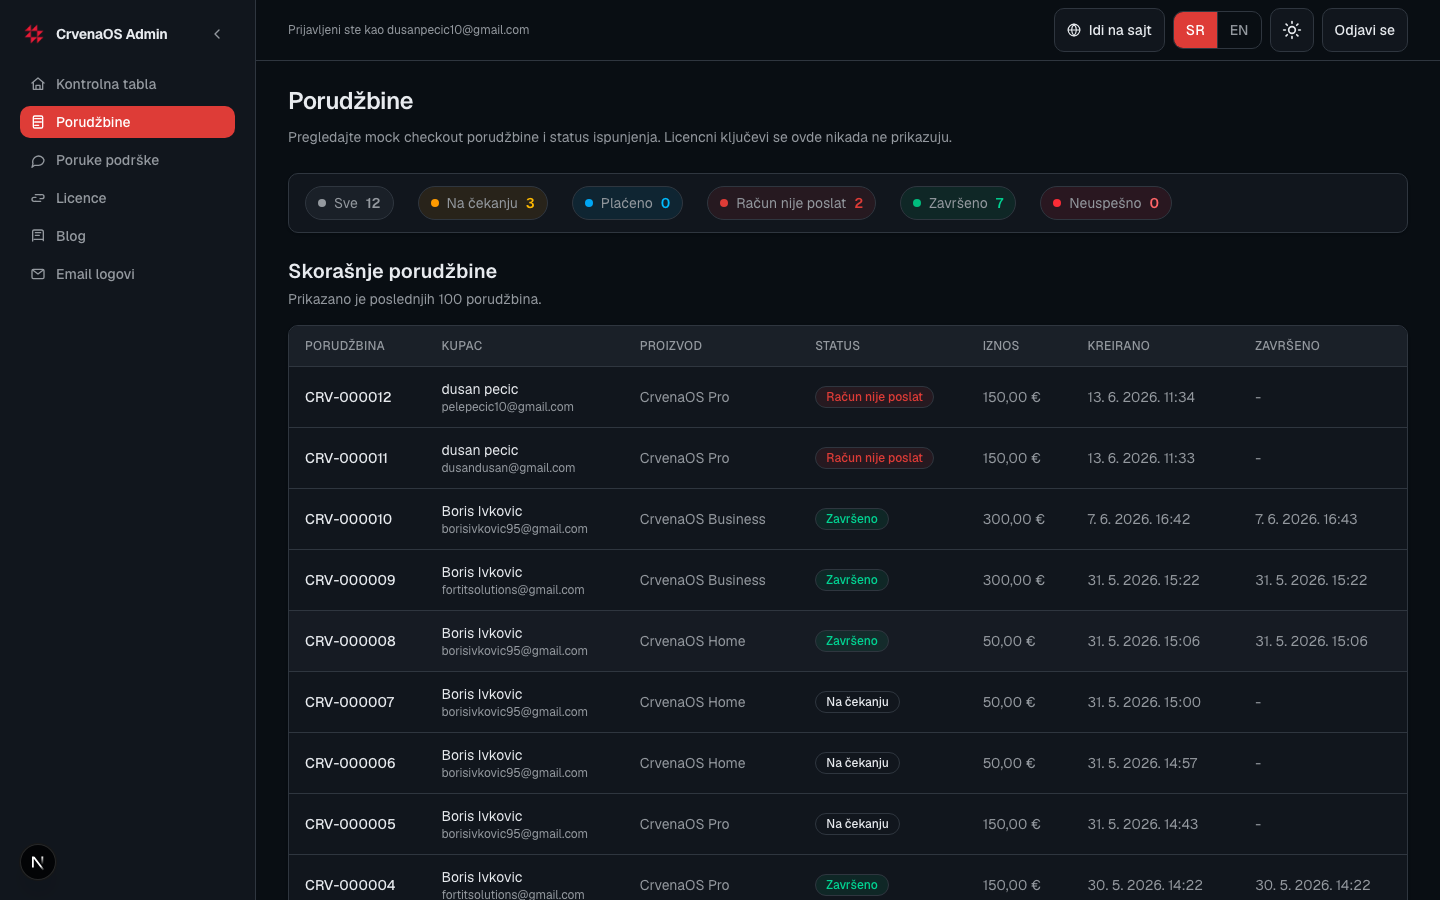Screen dimensions: 1440x900
Task: Select Porudžbine in sidebar
Action: pos(127,122)
